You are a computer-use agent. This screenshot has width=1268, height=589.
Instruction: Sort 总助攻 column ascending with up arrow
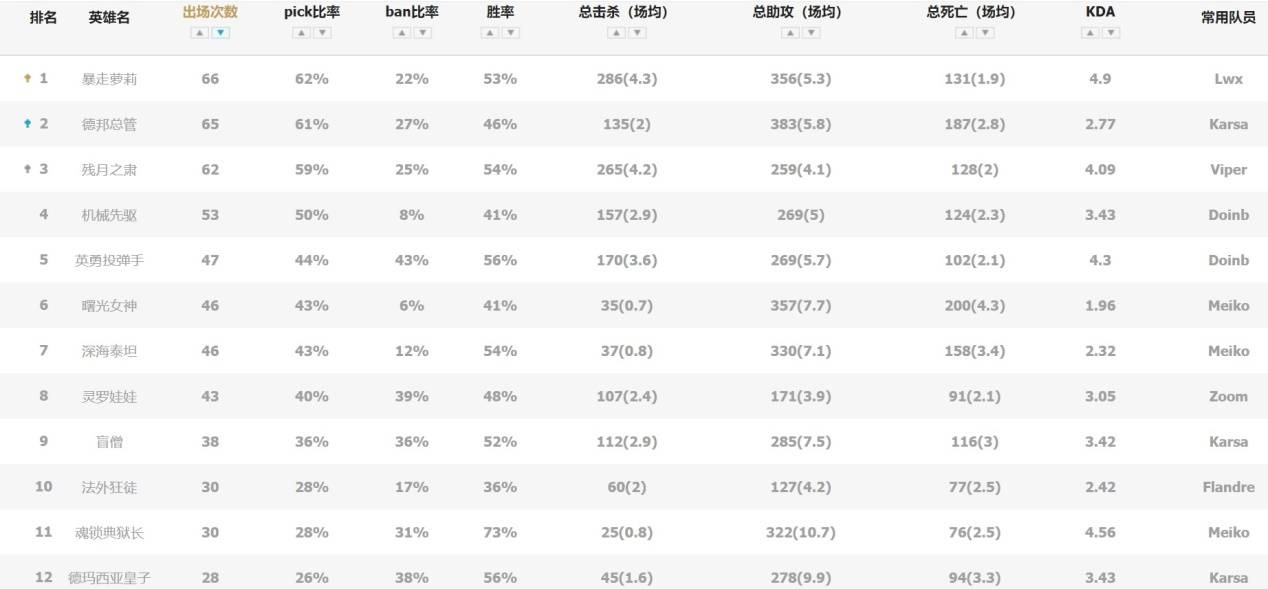click(789, 33)
